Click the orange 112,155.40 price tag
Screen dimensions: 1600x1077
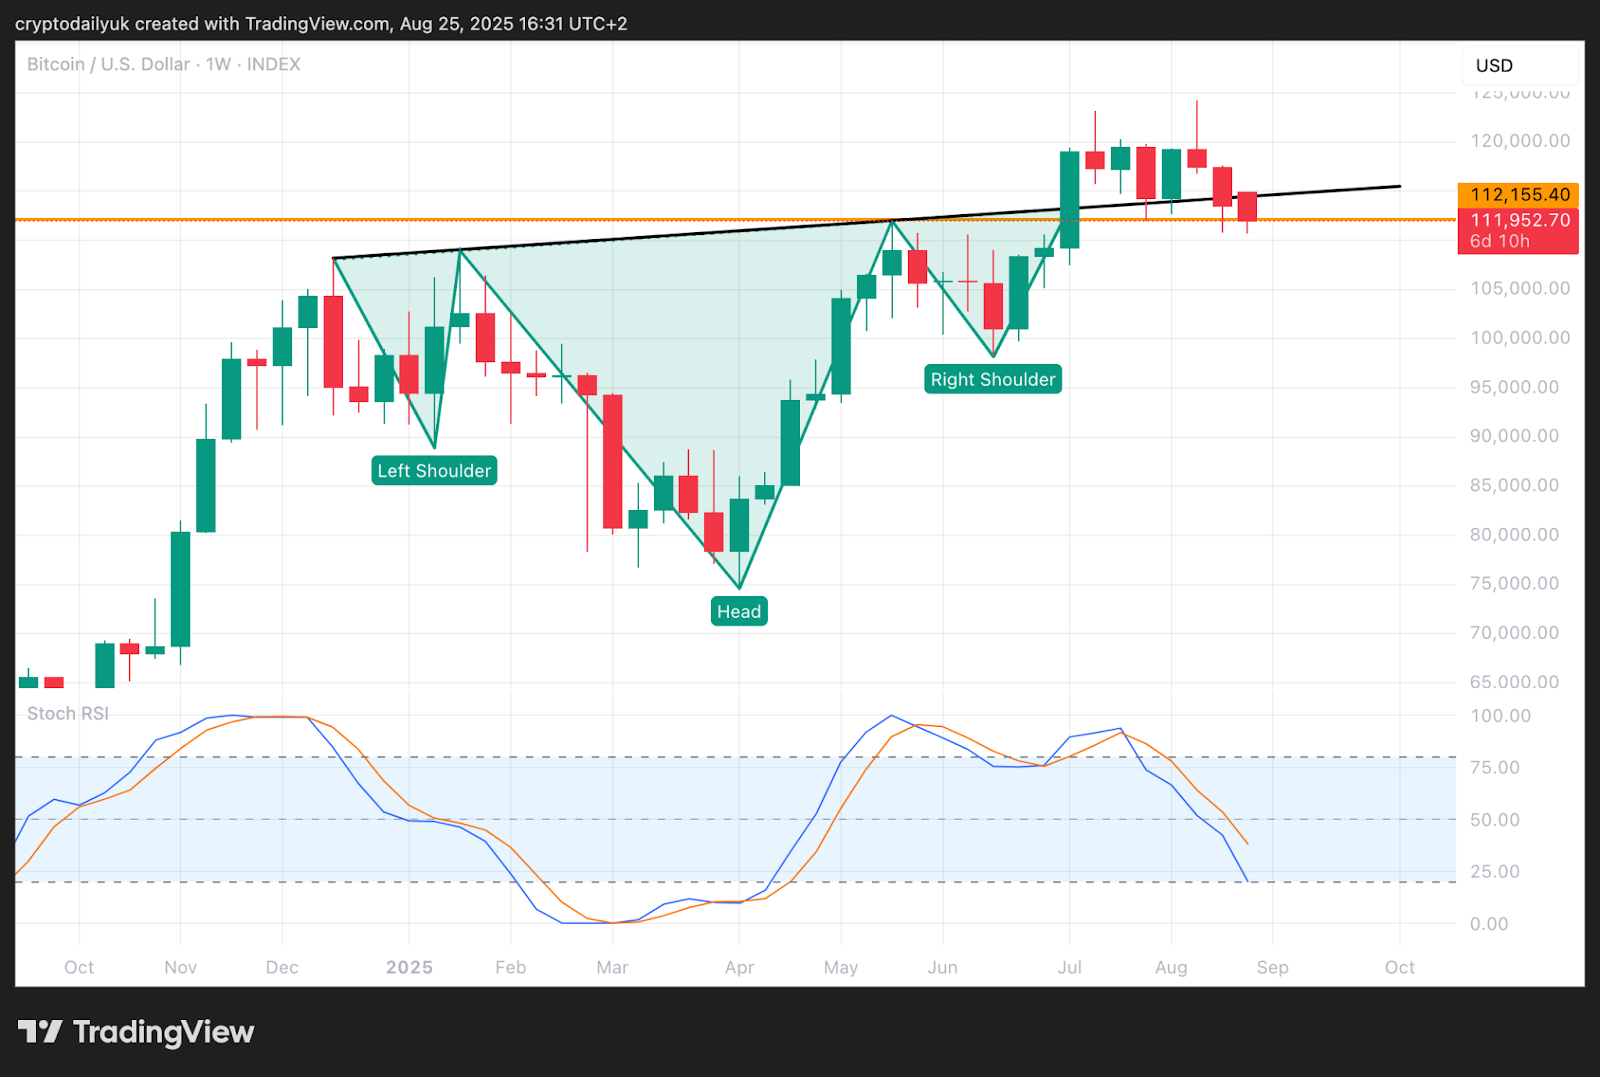coord(1519,195)
